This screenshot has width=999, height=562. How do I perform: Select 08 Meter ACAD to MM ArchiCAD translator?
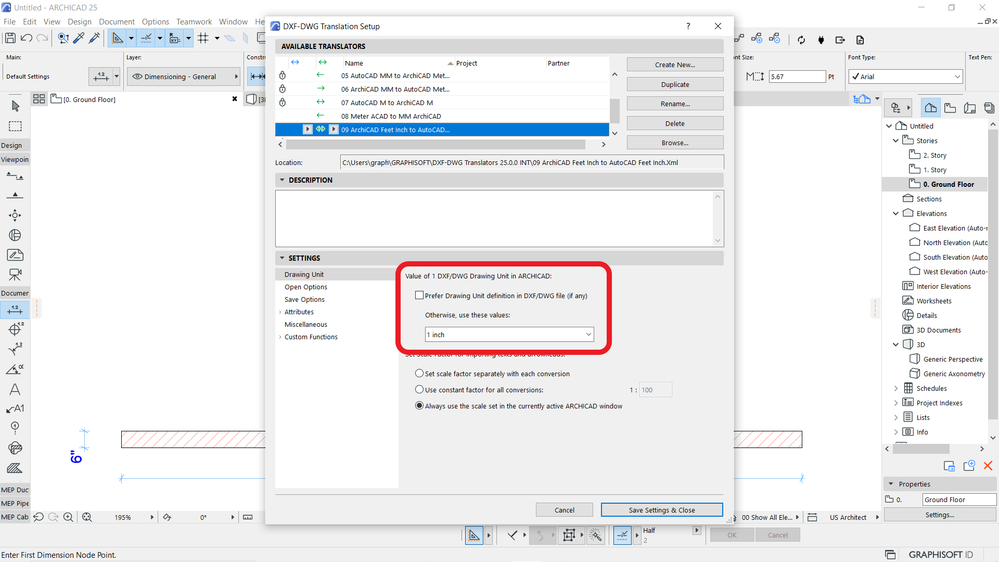point(391,116)
